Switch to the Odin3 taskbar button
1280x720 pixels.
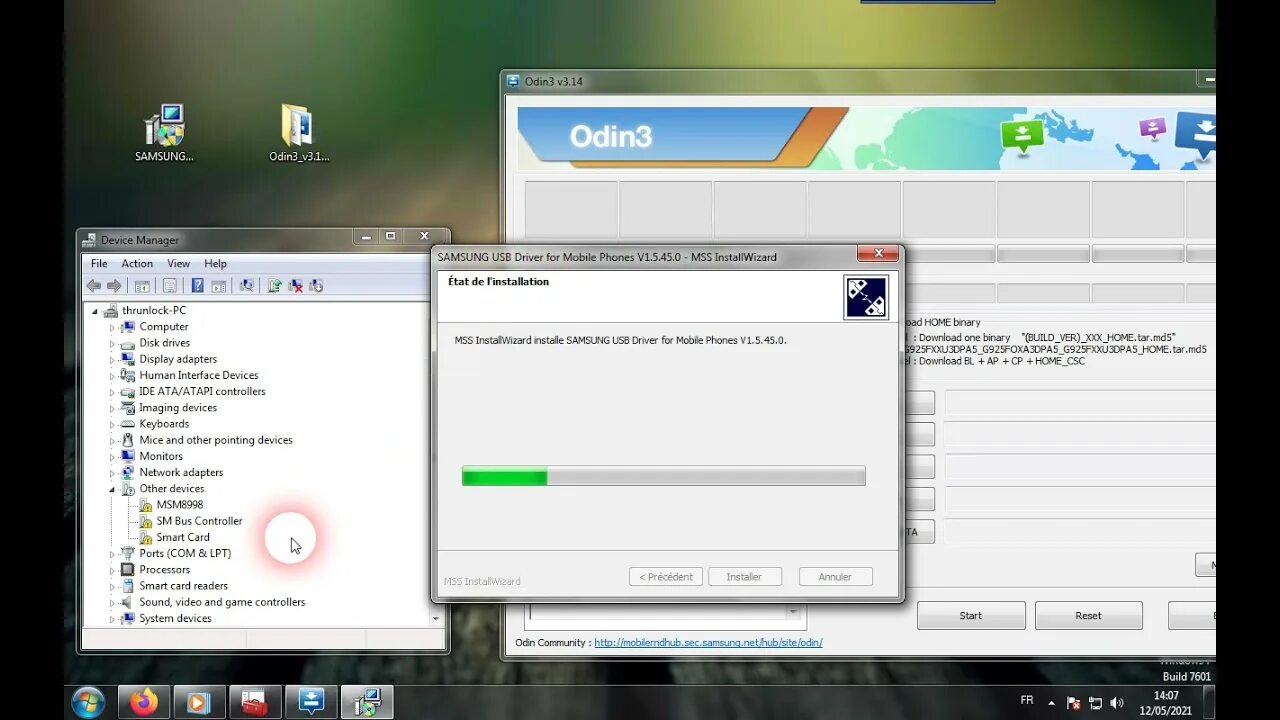(x=310, y=702)
